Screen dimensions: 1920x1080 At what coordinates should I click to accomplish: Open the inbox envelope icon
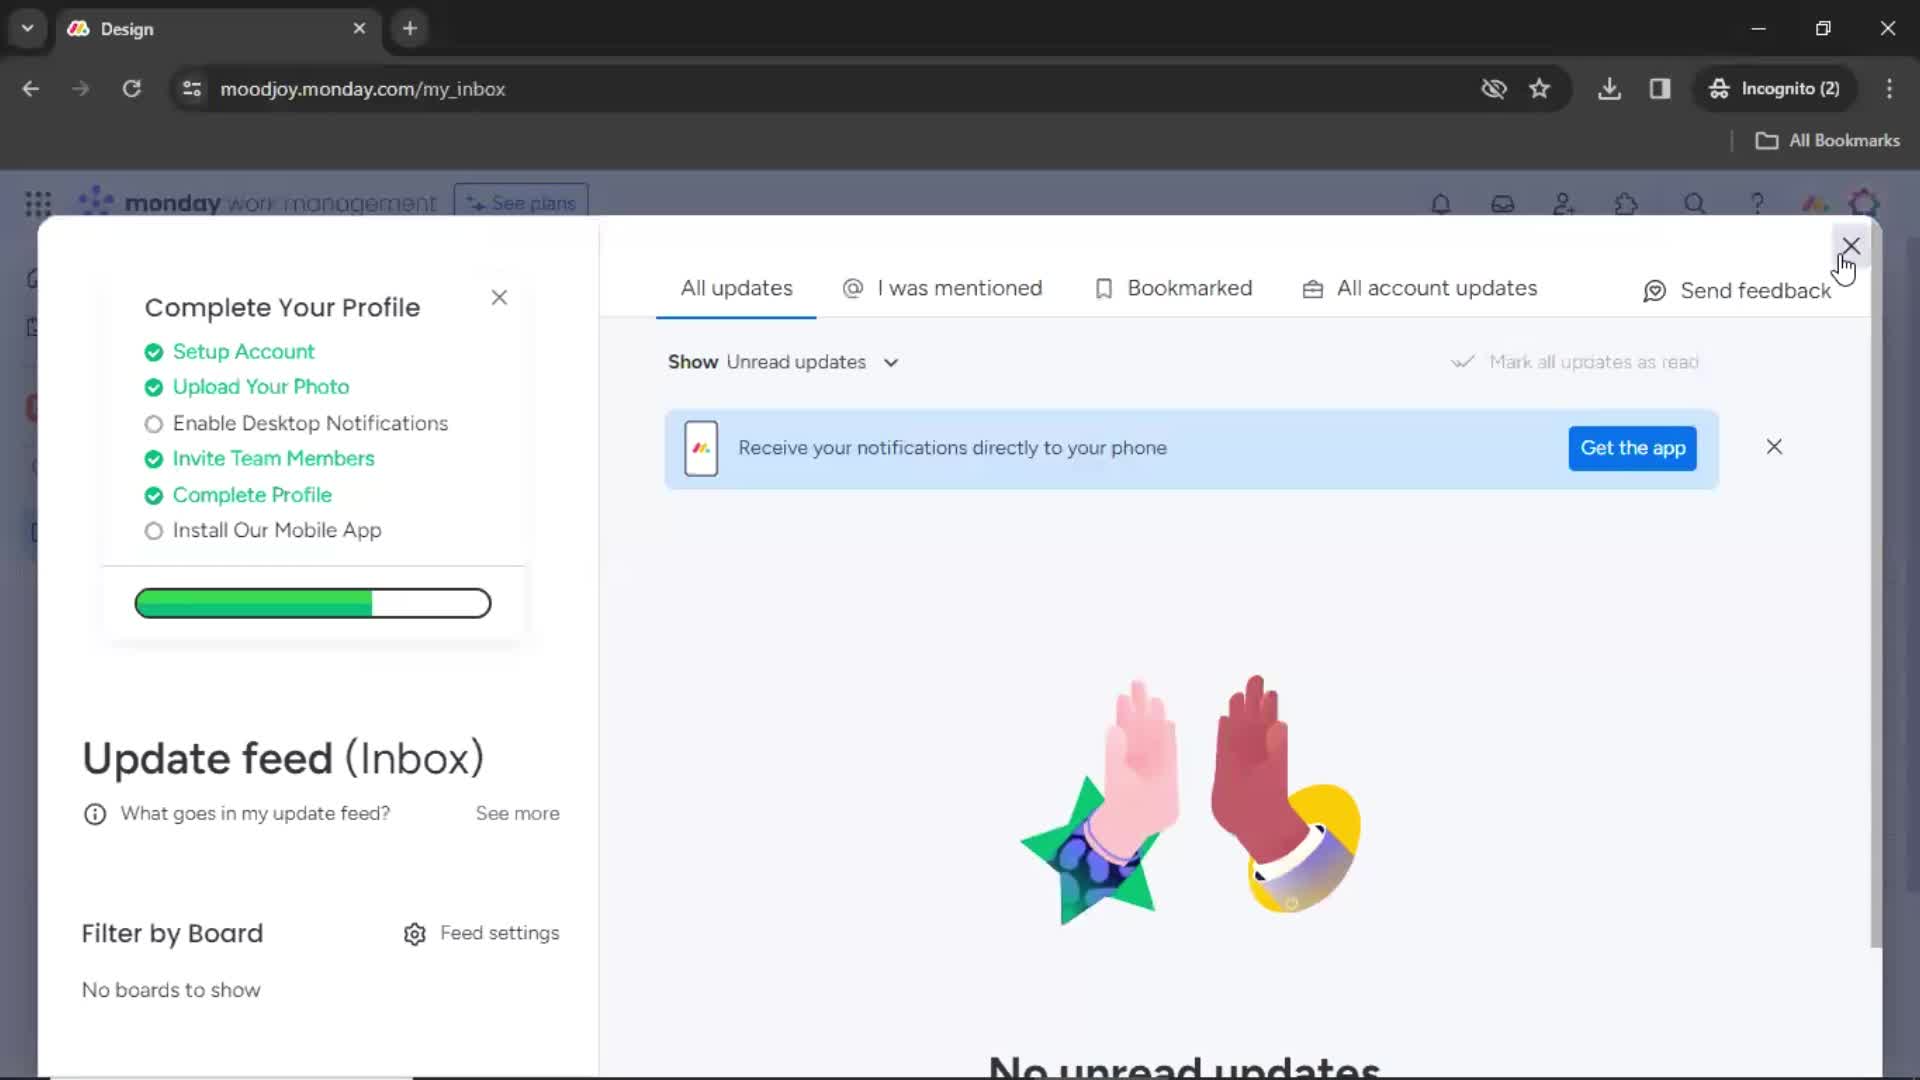point(1503,203)
